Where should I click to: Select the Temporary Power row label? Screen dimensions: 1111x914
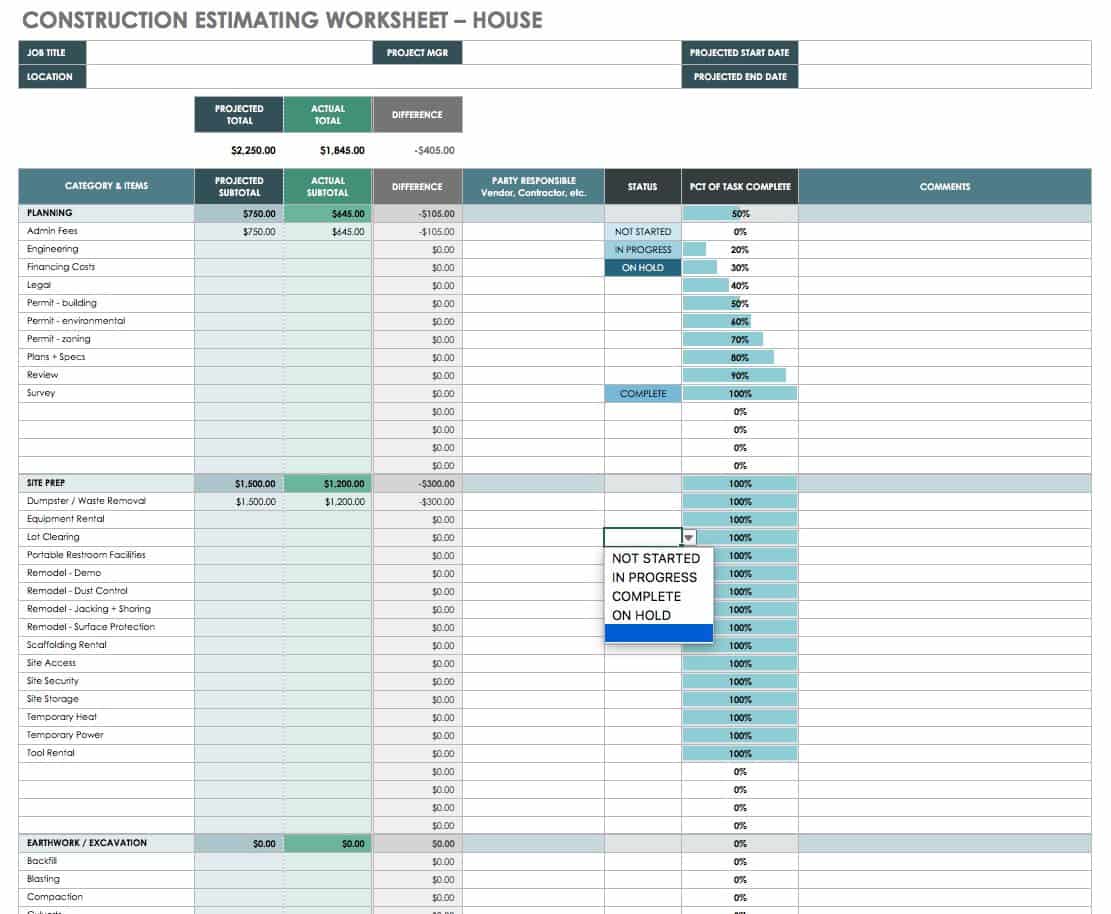coord(64,735)
